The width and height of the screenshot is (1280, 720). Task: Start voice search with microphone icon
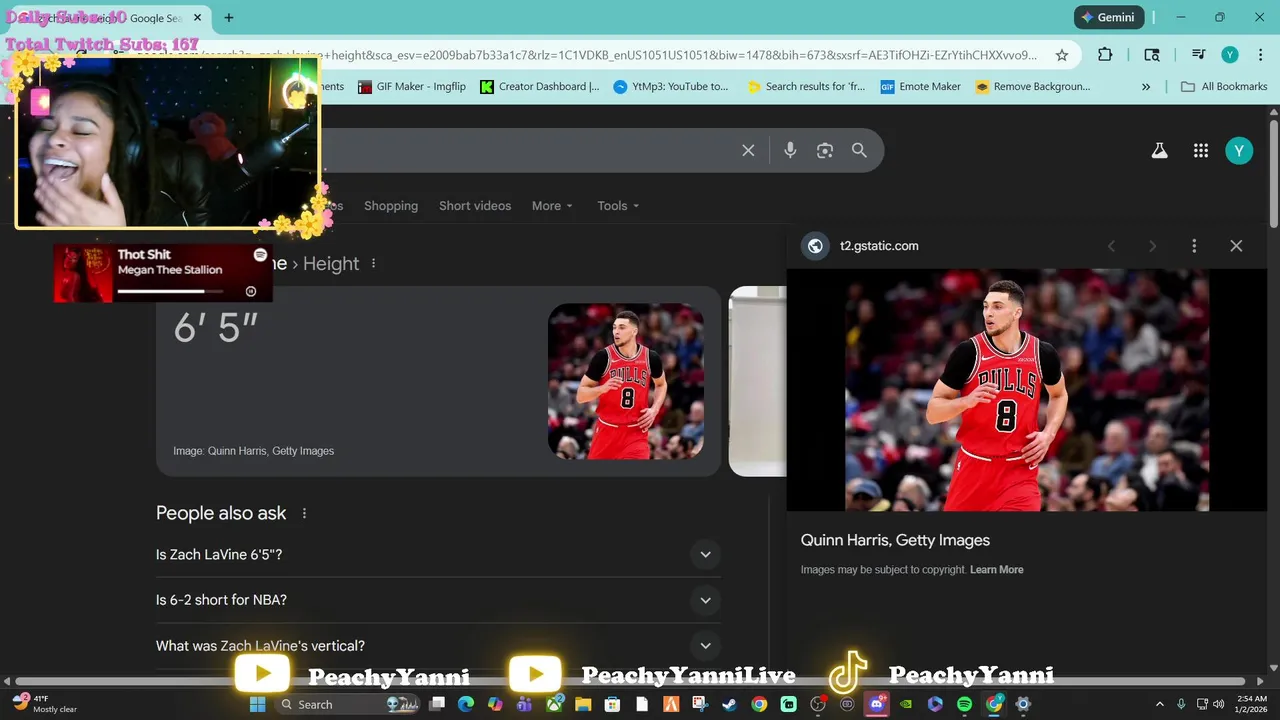tap(790, 150)
